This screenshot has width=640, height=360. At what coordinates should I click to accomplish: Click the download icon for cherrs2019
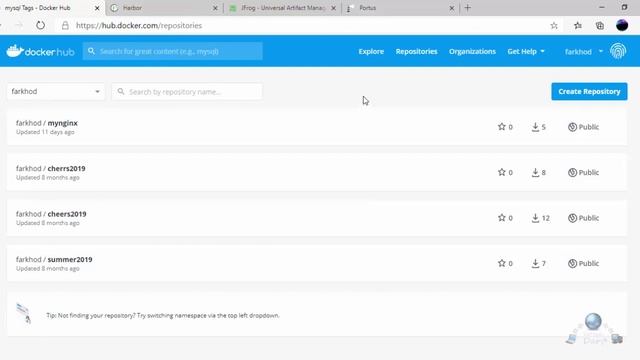[x=535, y=173]
